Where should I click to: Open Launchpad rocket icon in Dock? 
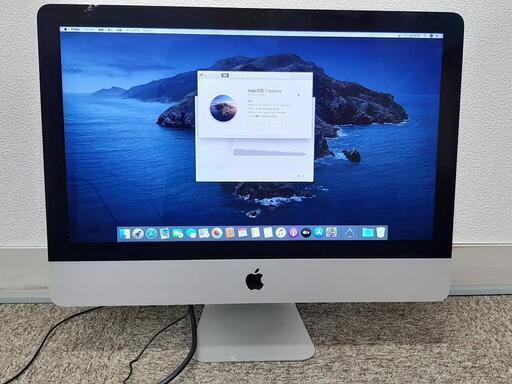point(138,233)
